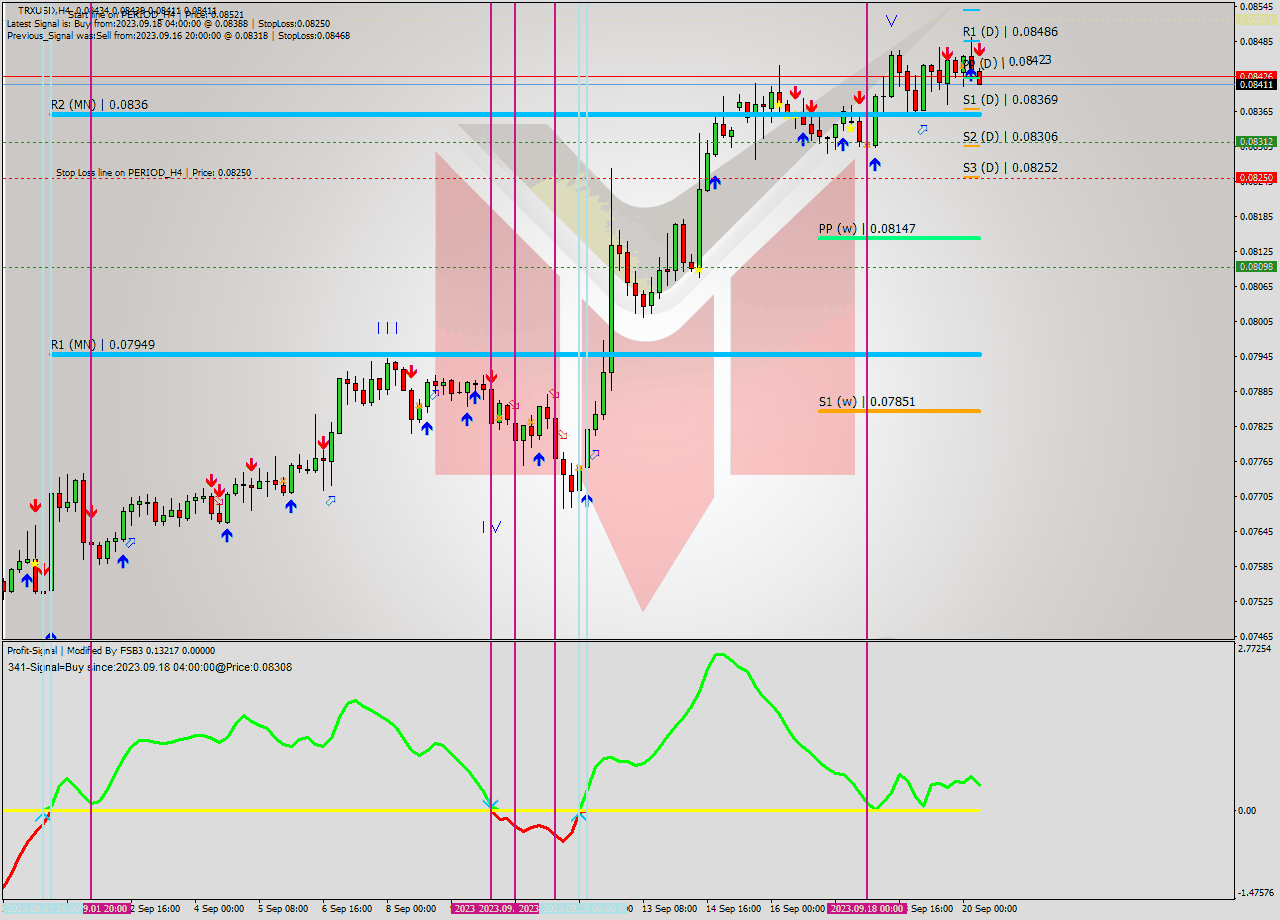Click the R2 (MN) | 0.0836 pivot label
Image resolution: width=1280 pixels, height=920 pixels.
(99, 104)
